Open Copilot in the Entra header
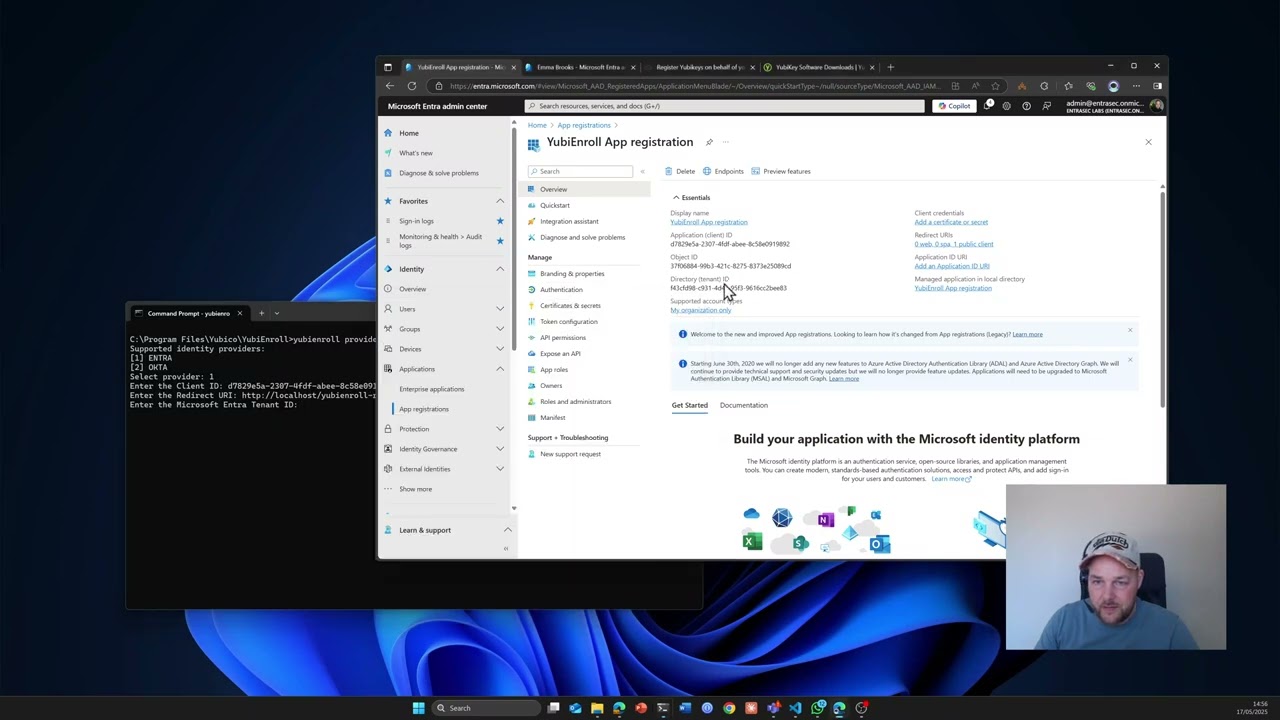1280x720 pixels. click(954, 106)
